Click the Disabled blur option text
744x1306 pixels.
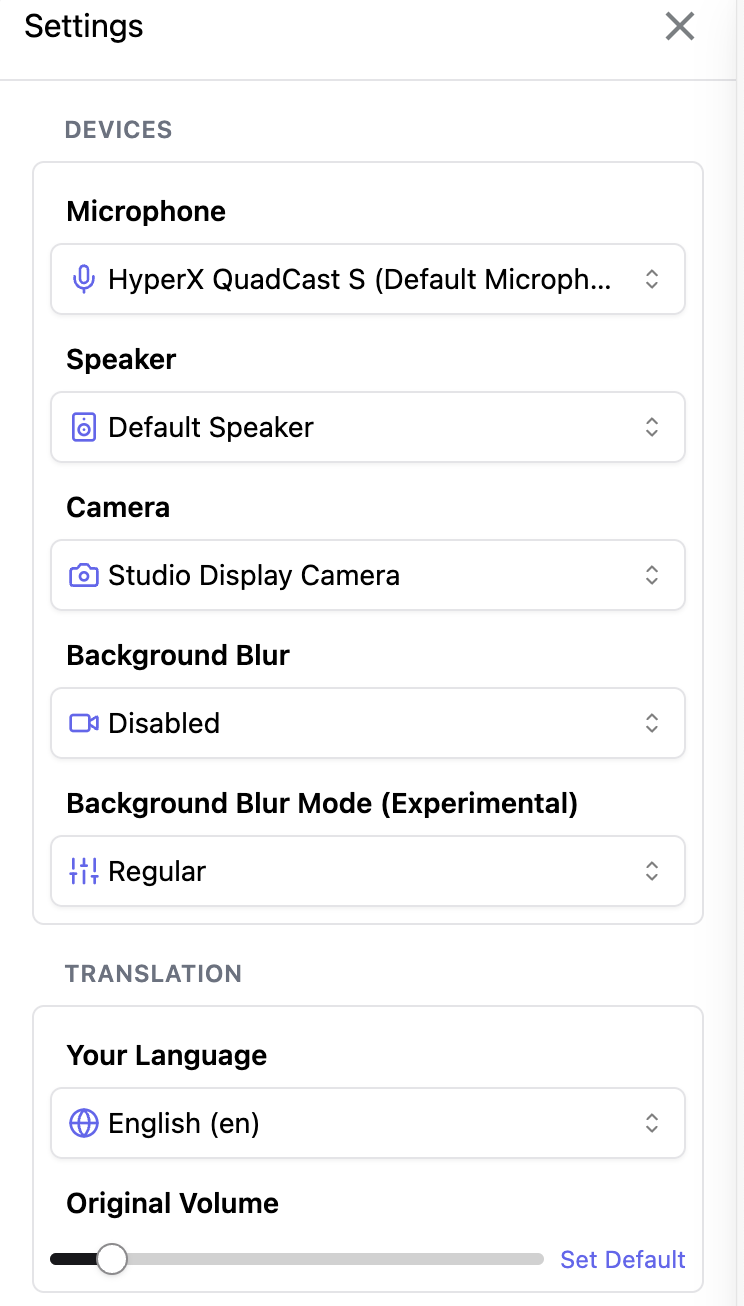164,723
